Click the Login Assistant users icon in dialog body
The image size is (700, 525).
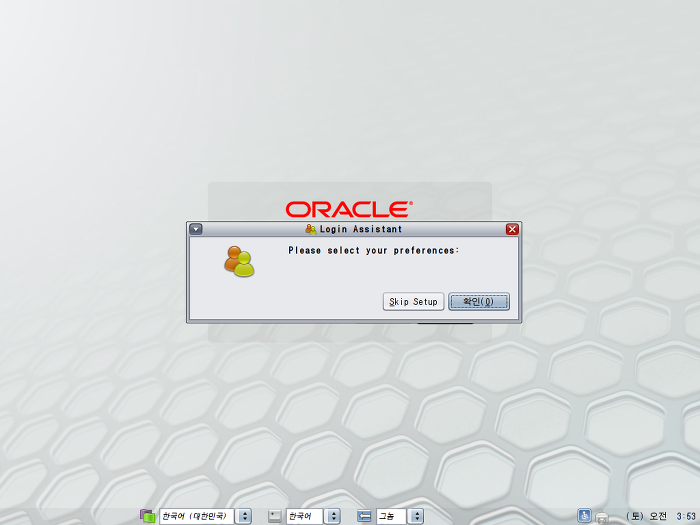click(239, 262)
